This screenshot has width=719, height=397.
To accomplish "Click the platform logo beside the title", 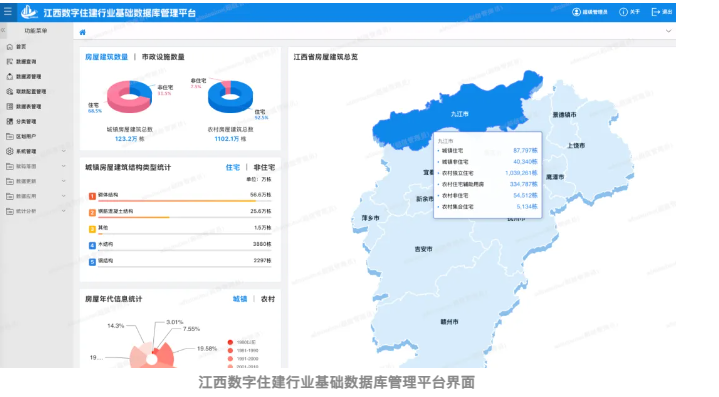I will click(x=29, y=12).
